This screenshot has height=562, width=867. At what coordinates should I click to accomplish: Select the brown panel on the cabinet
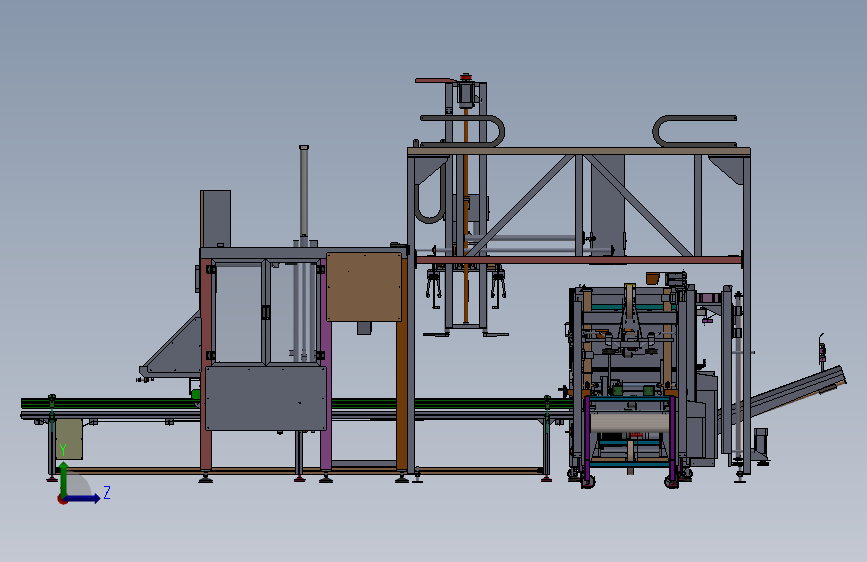click(364, 287)
